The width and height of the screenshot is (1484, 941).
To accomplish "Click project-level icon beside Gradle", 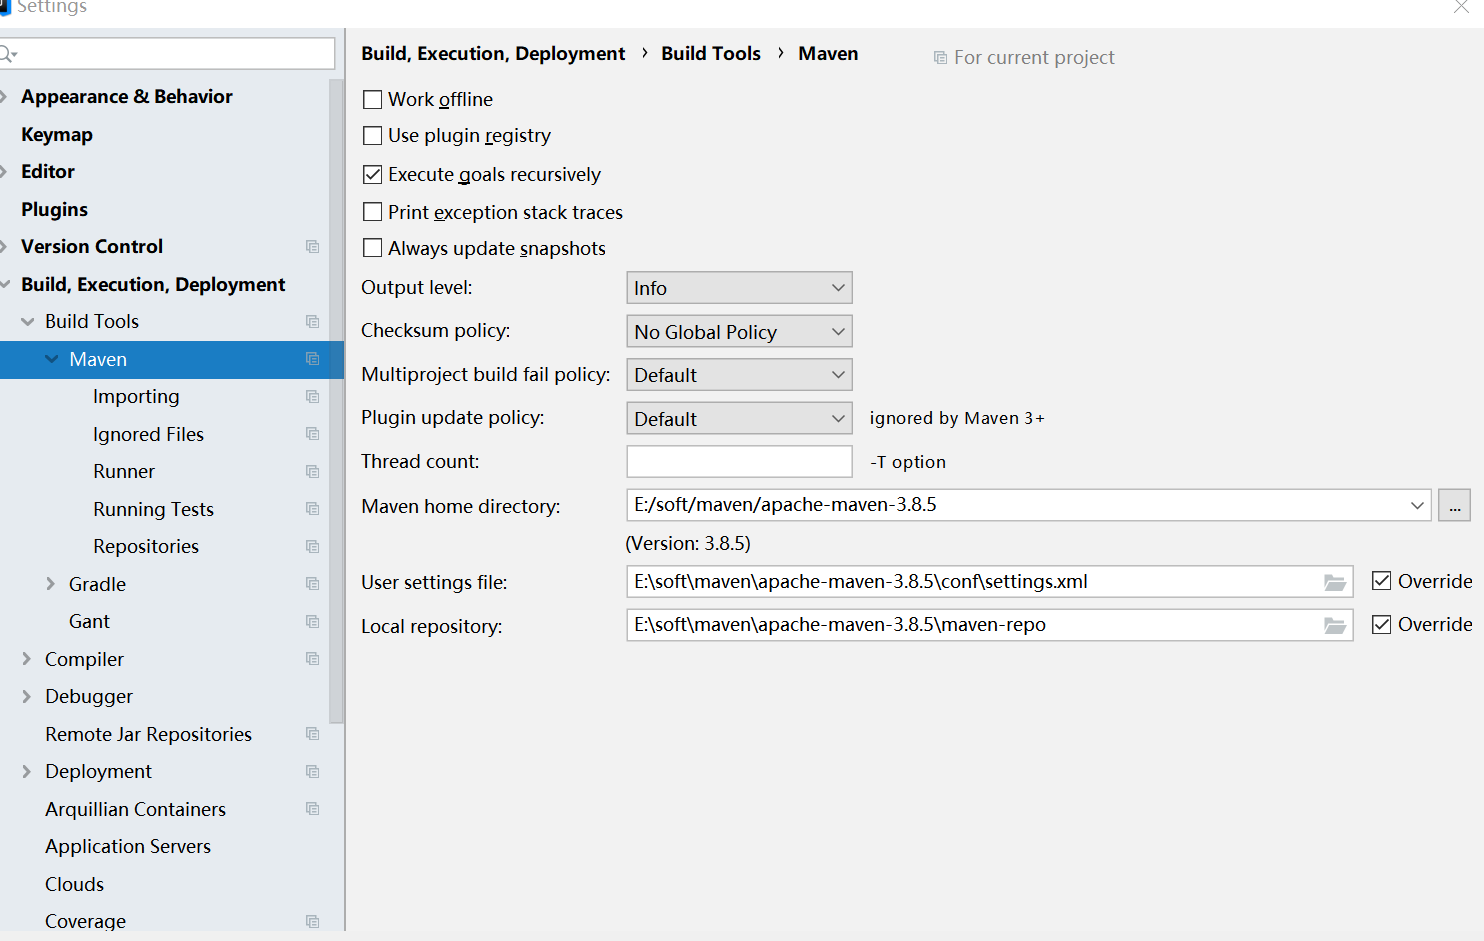I will coord(312,584).
